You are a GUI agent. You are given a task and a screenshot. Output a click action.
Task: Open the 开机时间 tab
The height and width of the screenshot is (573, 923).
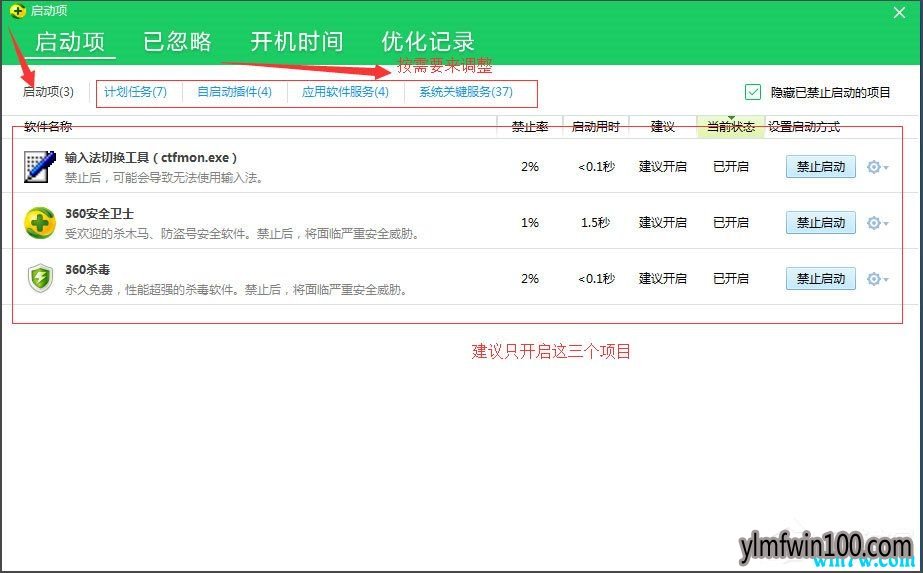tap(296, 42)
